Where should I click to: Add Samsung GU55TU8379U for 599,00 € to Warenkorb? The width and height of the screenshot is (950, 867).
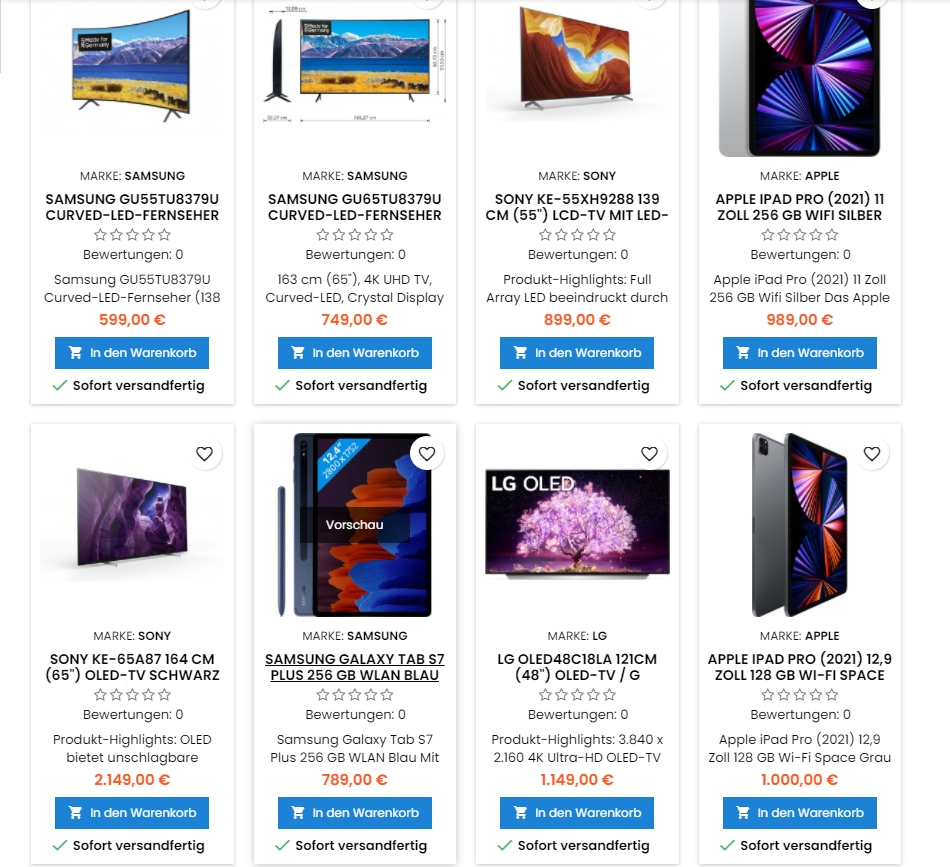coord(132,353)
